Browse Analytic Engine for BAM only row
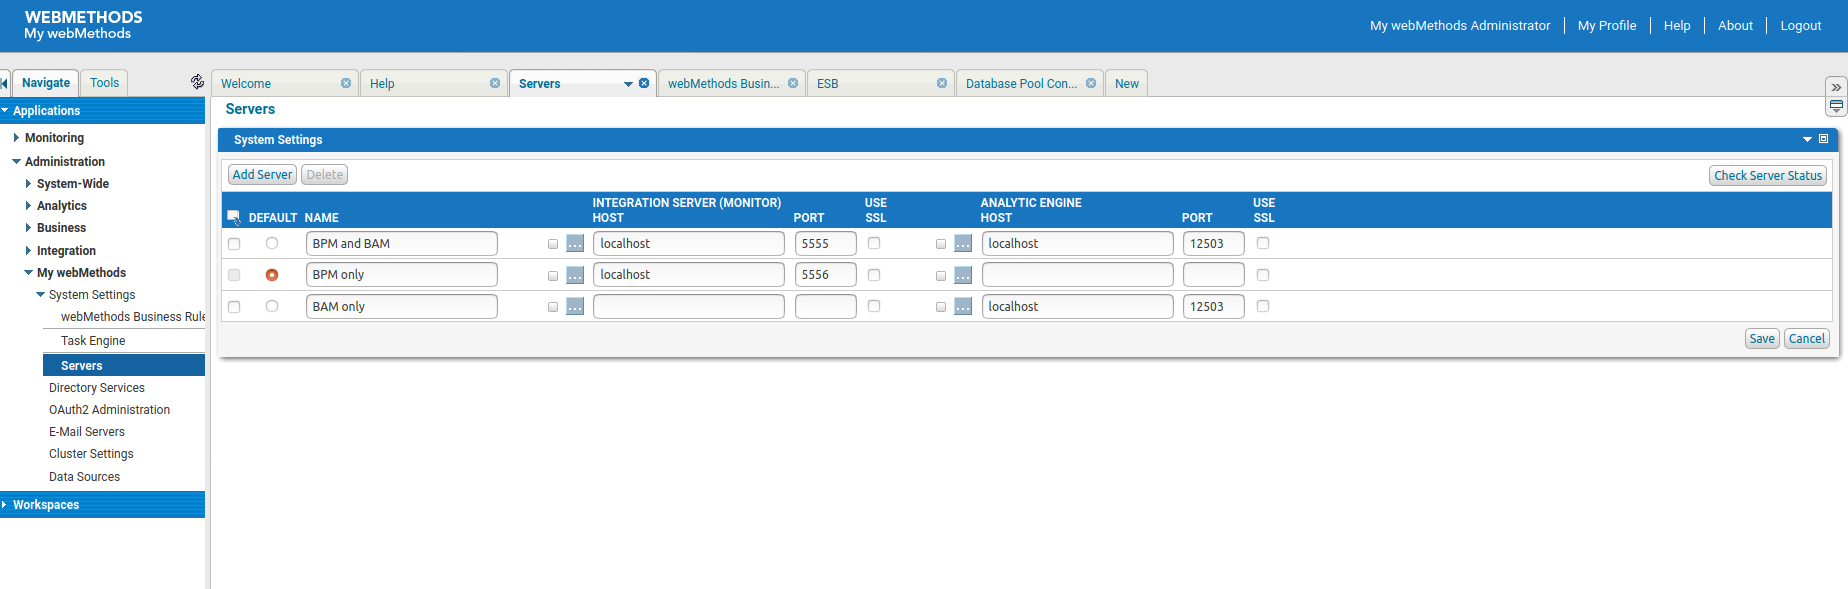The width and height of the screenshot is (1848, 589). coord(963,306)
